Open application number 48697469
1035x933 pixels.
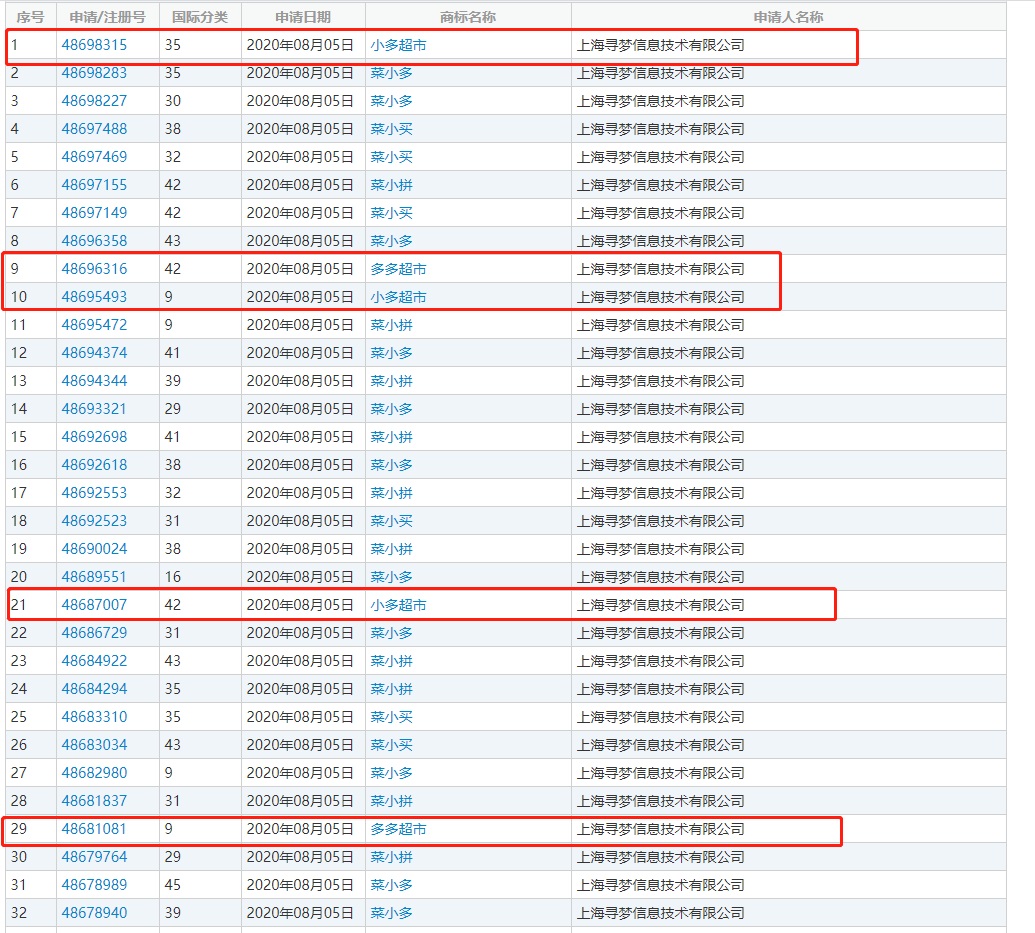coord(94,157)
